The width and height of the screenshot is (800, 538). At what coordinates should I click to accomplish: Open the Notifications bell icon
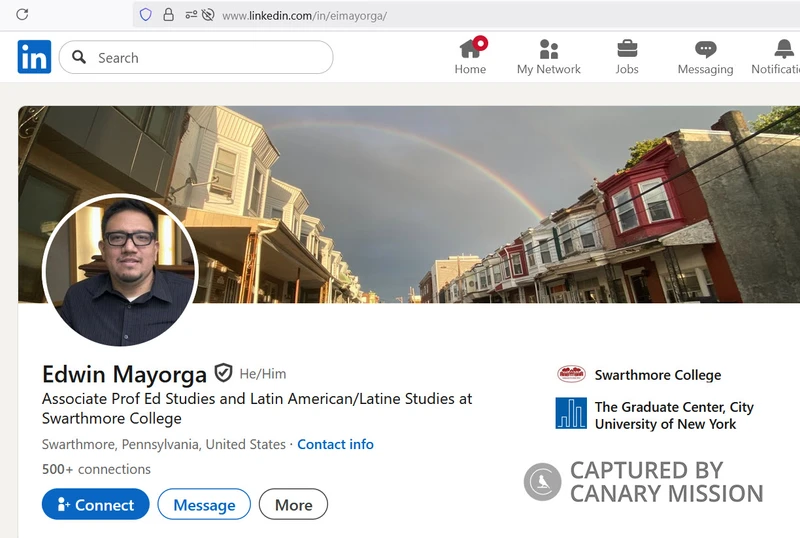[784, 48]
